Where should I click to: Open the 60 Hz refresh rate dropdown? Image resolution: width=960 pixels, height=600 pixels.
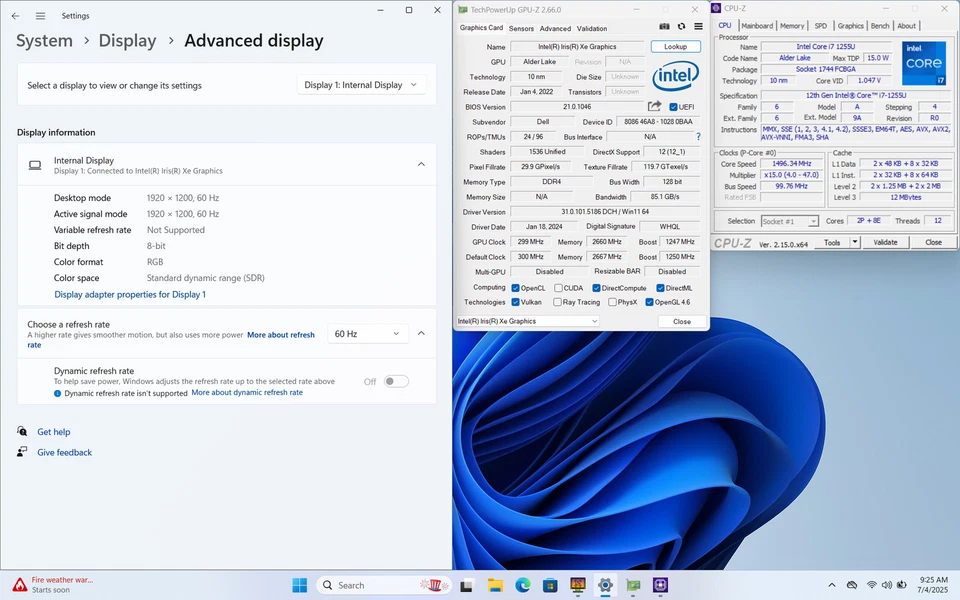[x=368, y=333]
